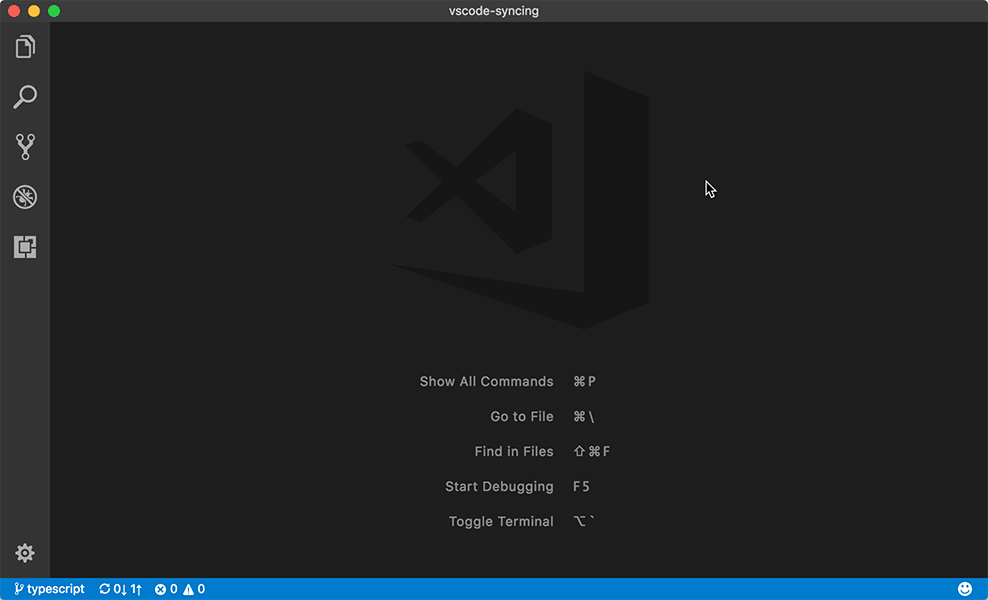
Task: Click the F5 shortcut hint
Action: click(581, 487)
